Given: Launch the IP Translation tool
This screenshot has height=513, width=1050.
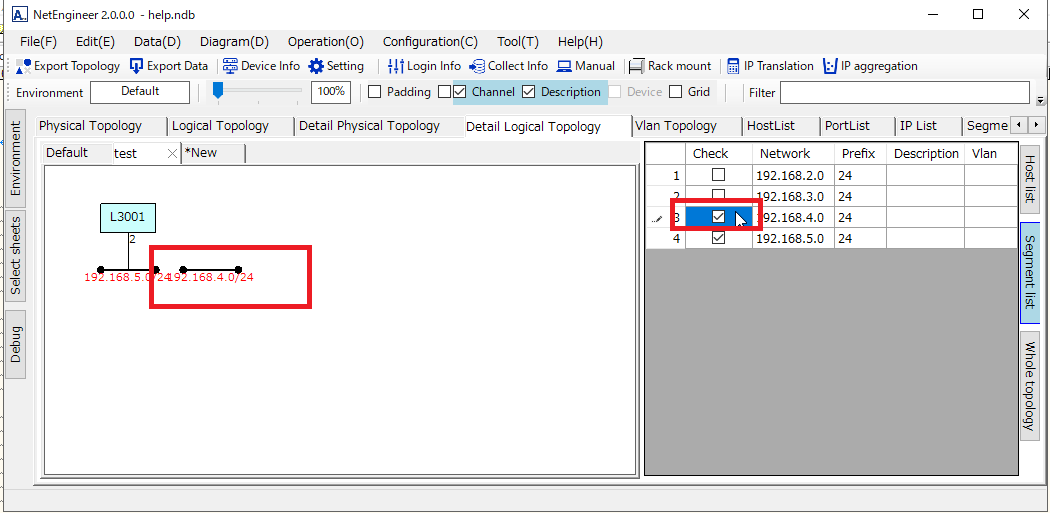Looking at the screenshot, I should (x=733, y=66).
